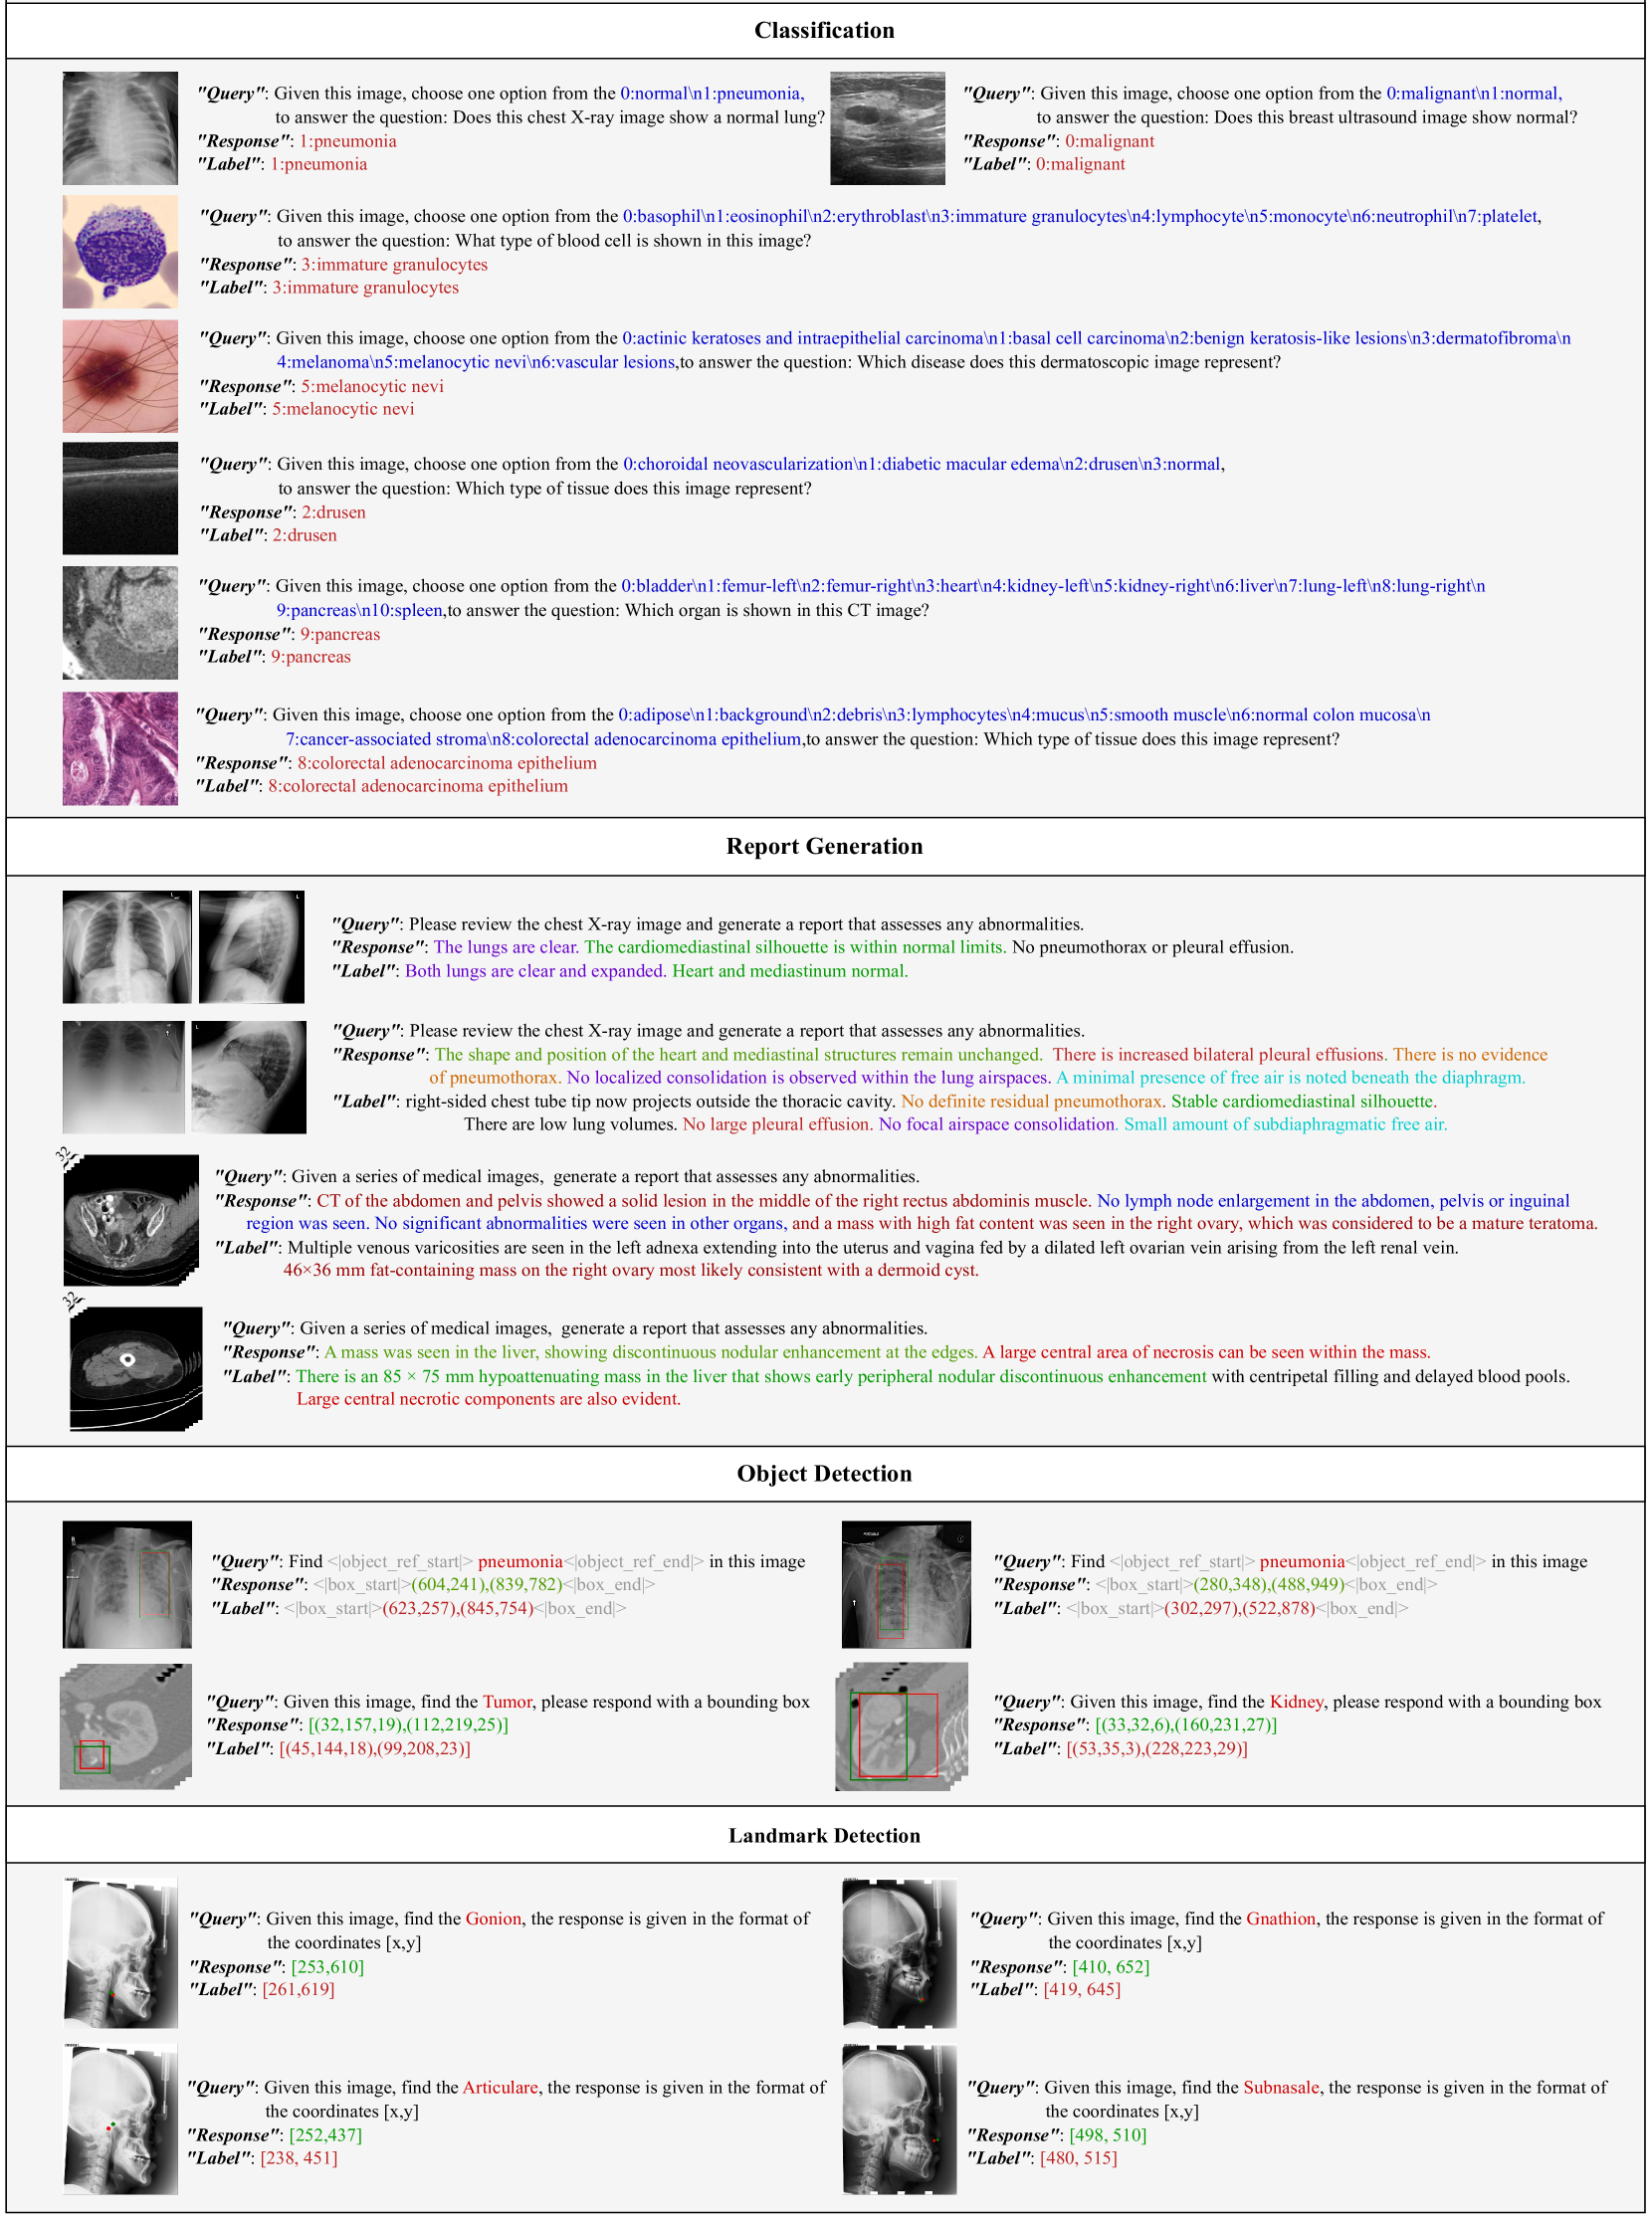1652x2222 pixels.
Task: Click Response '3:immature granulocytes'
Action: pyautogui.click(x=395, y=265)
